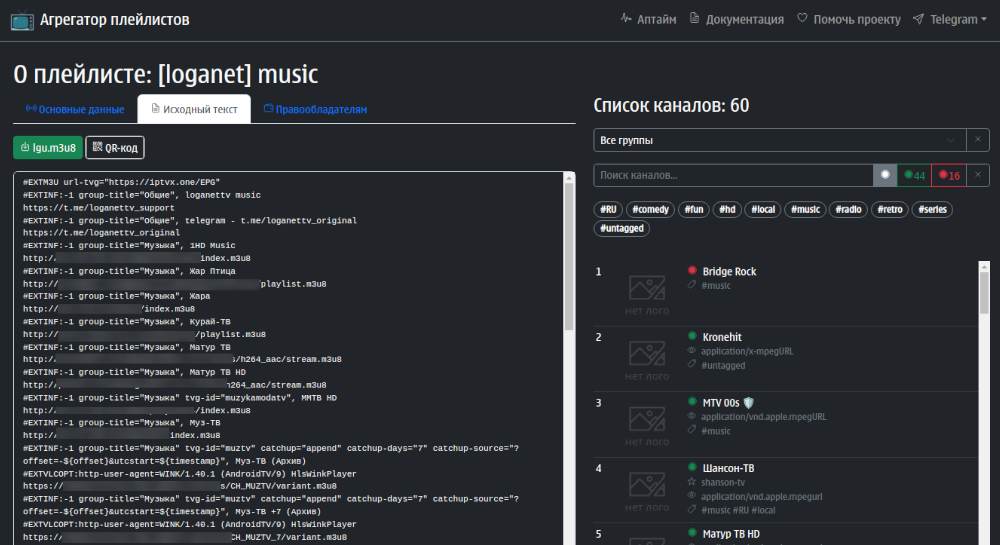Click the channel list scroll-up arrow
1000x545 pixels.
pos(984,266)
